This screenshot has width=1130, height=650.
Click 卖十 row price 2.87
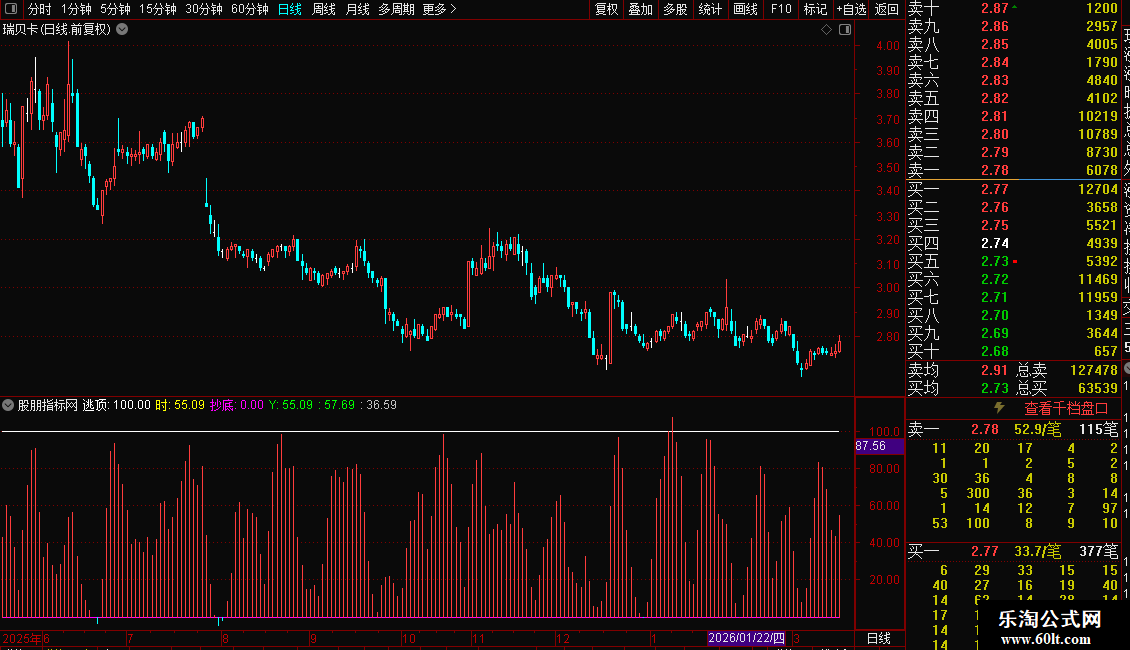coord(995,9)
